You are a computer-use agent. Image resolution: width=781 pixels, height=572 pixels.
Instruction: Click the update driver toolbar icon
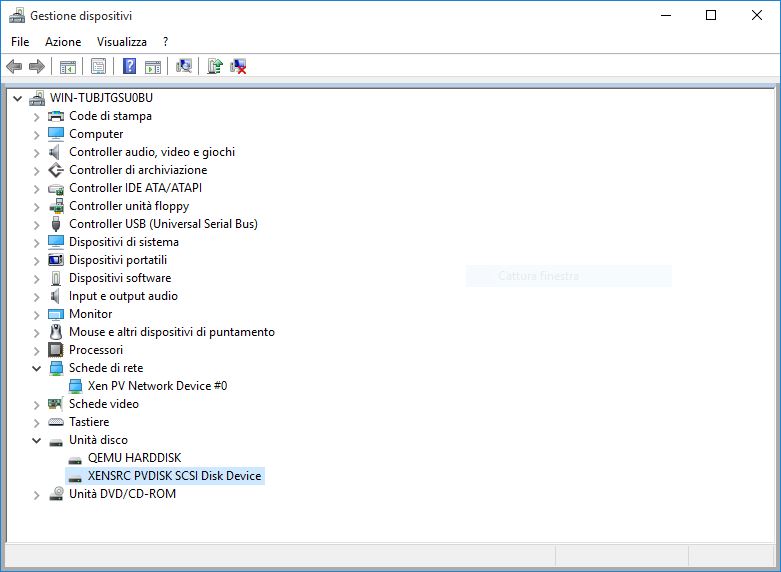(x=214, y=67)
